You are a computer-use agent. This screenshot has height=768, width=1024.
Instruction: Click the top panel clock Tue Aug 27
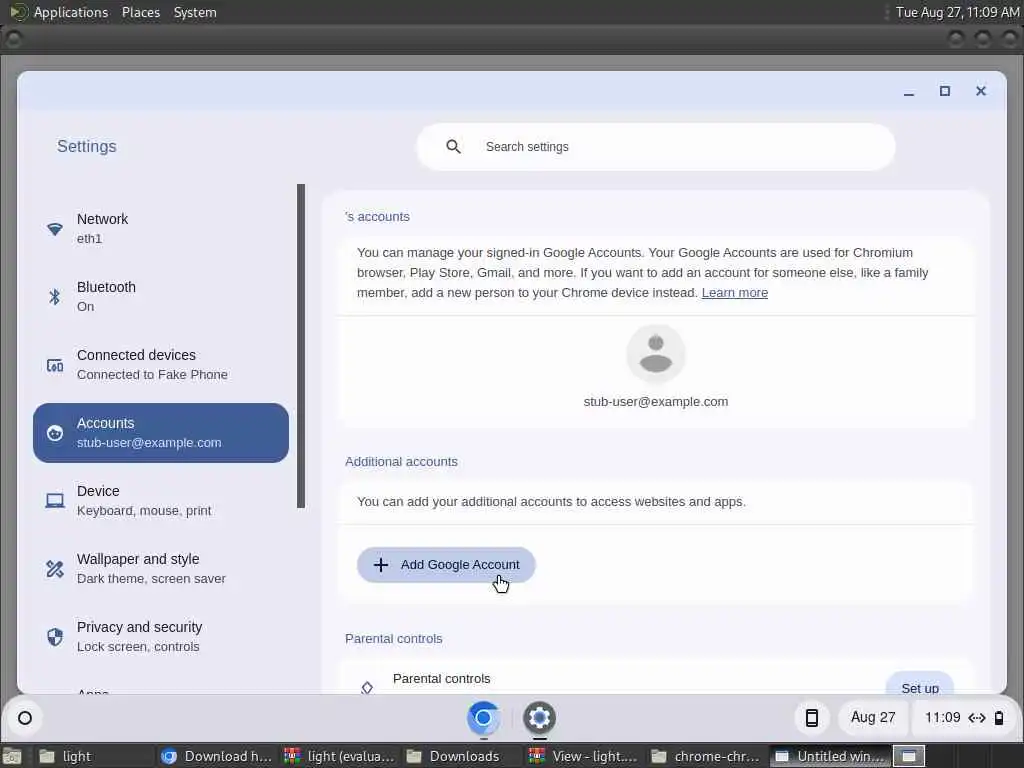click(957, 12)
